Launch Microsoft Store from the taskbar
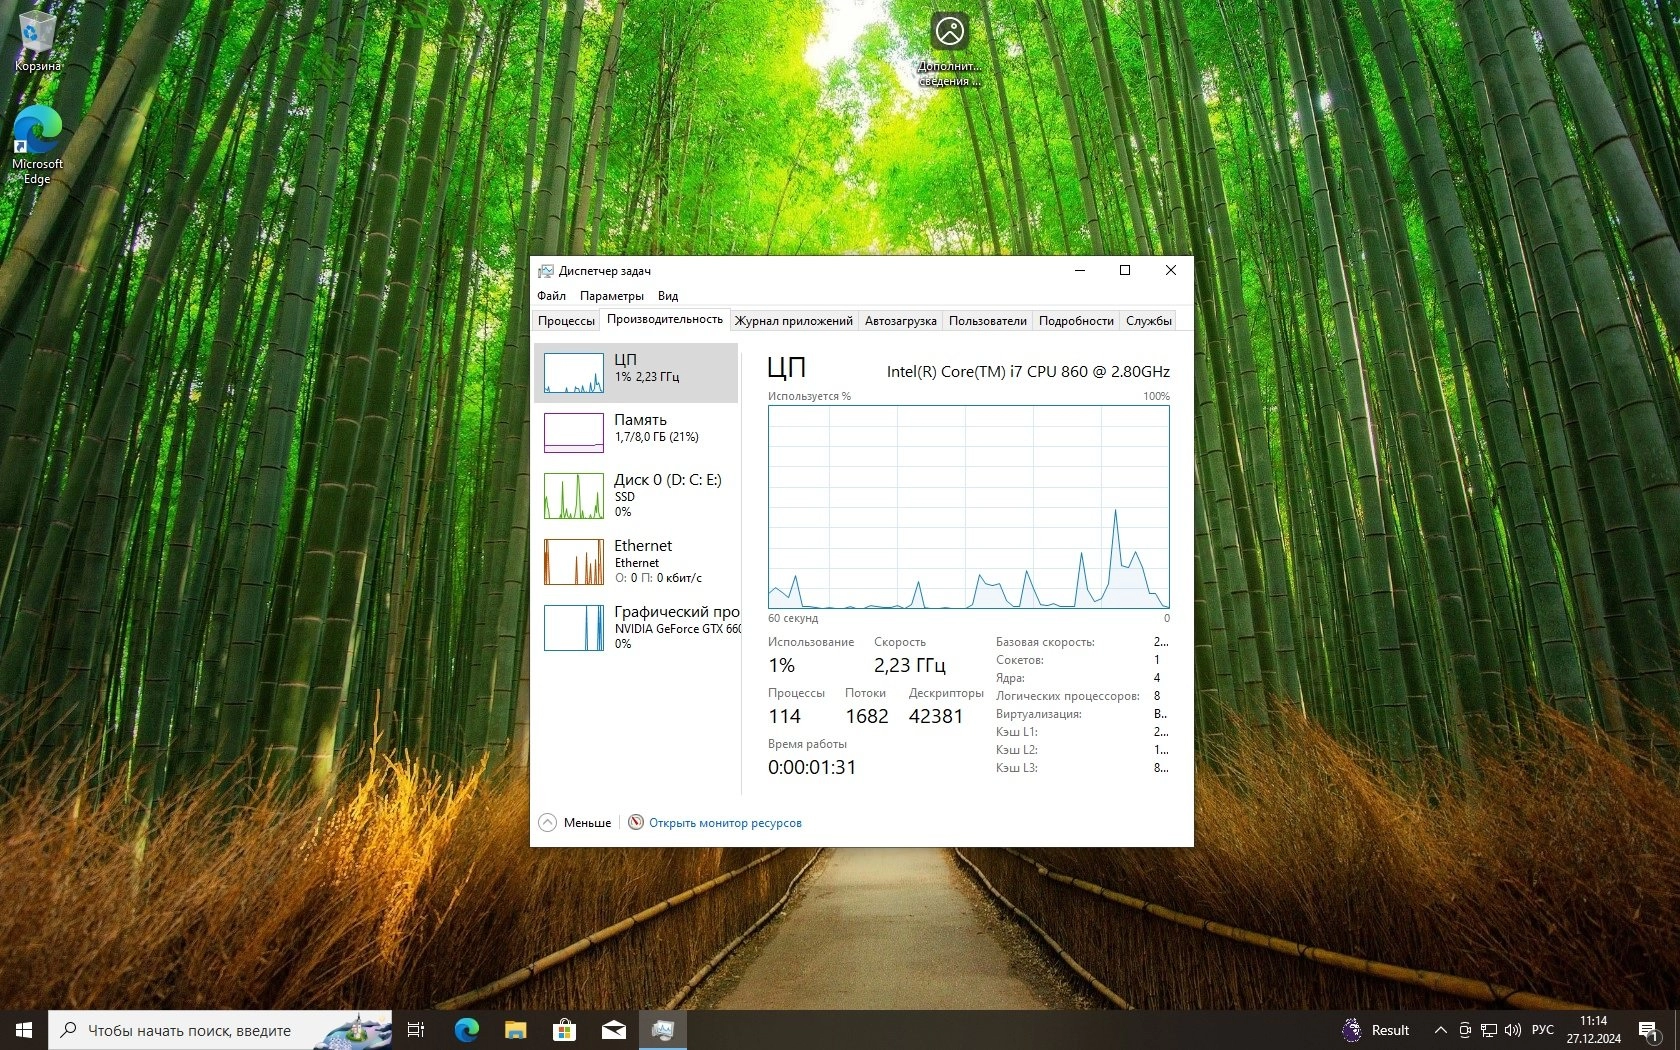Screen dimensions: 1680x1050 tap(564, 1030)
